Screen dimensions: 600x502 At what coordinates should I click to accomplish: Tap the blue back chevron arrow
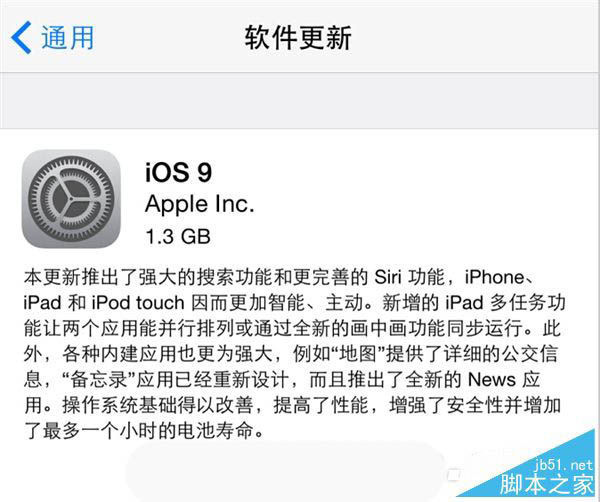coord(21,37)
